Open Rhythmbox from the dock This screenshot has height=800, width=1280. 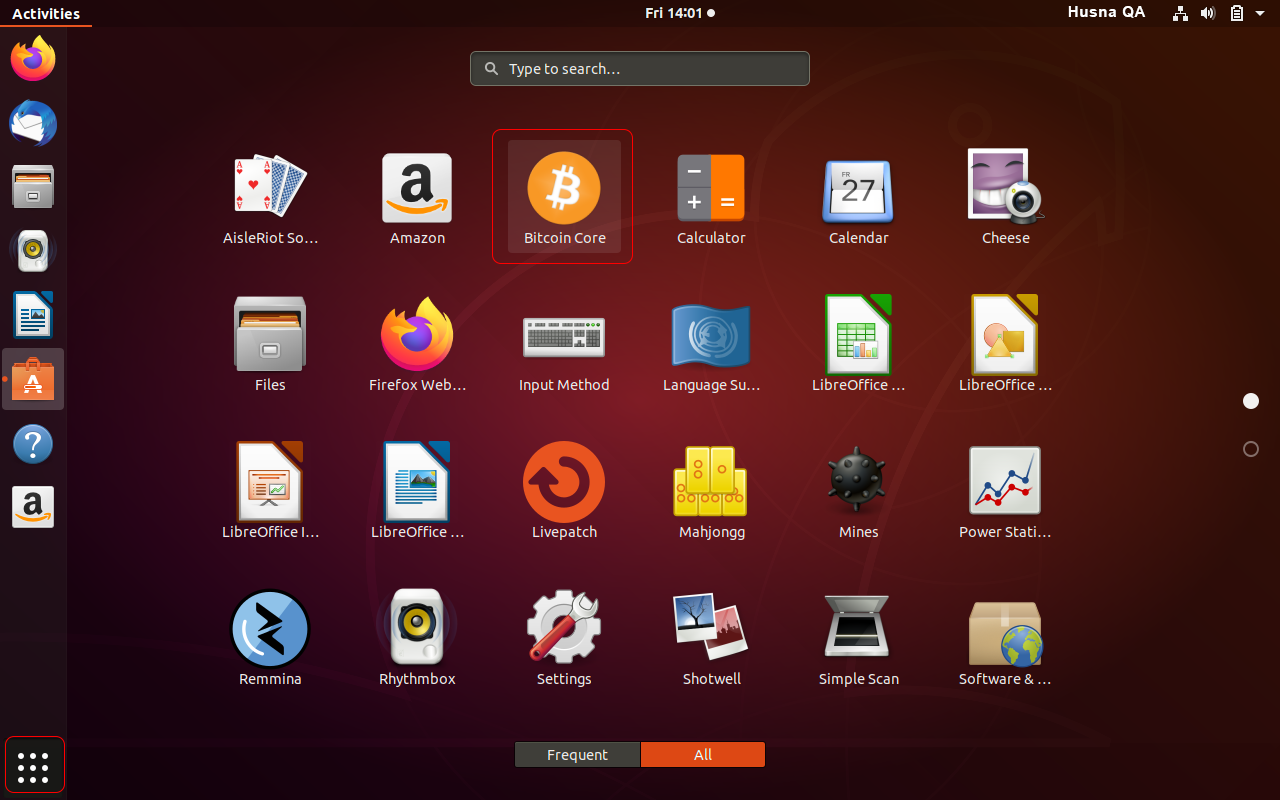click(33, 251)
